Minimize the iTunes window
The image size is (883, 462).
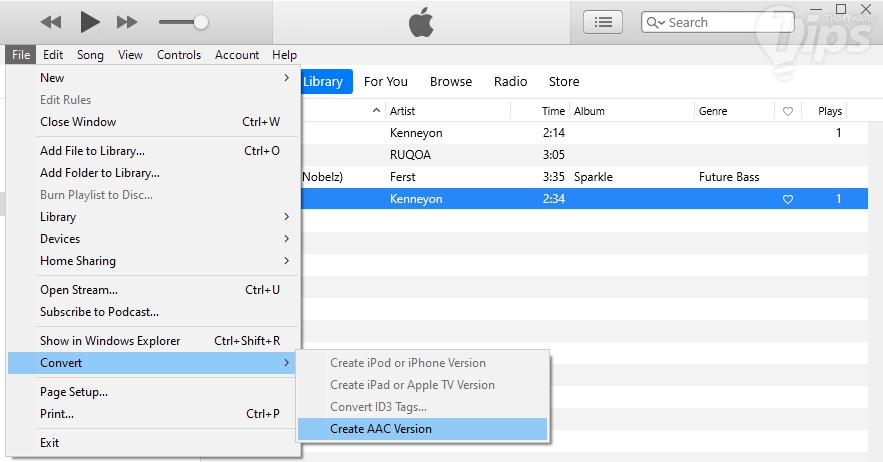(816, 9)
